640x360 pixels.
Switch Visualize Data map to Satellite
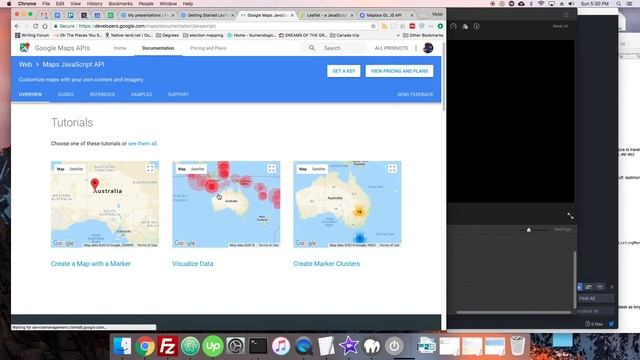198,169
